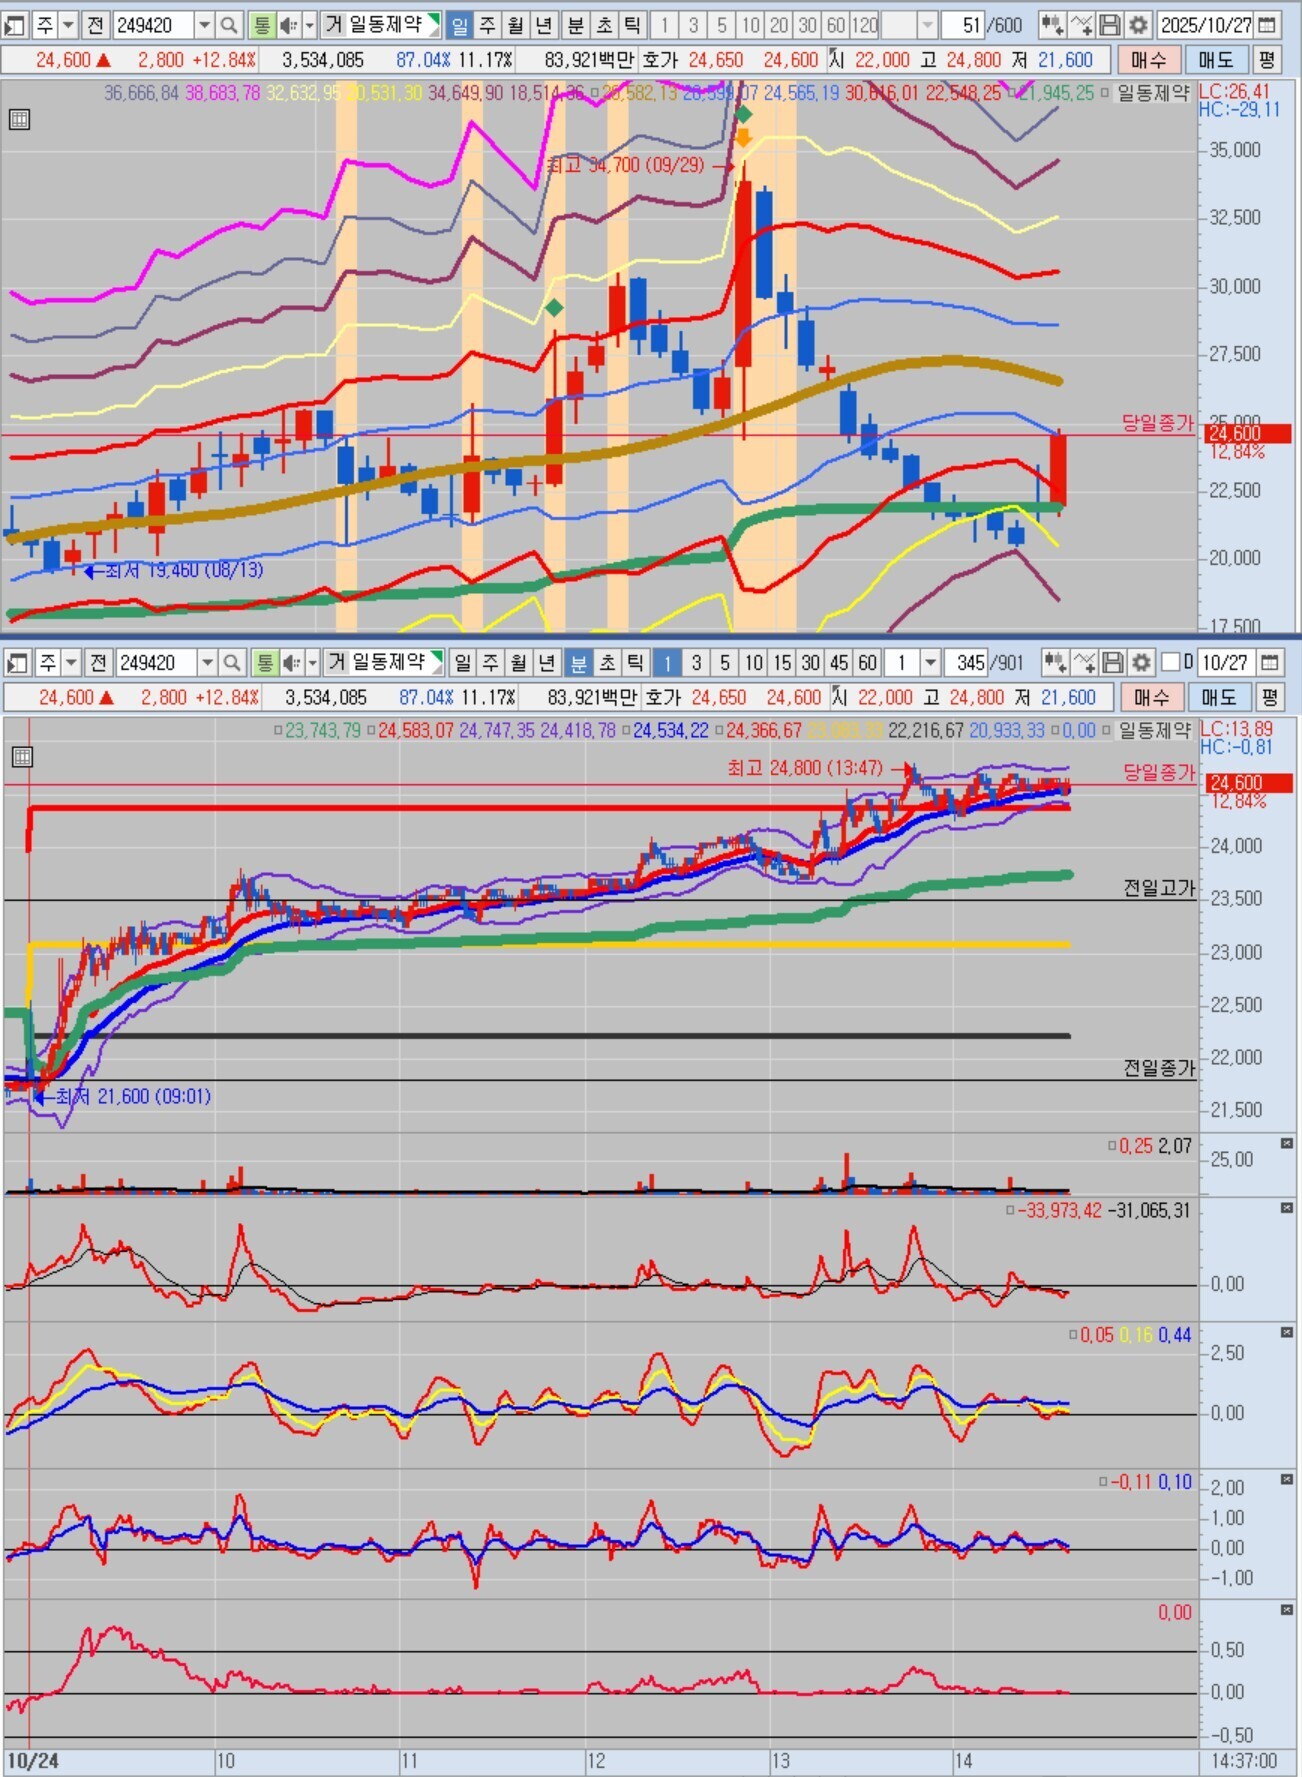The image size is (1302, 1777).
Task: Toggle the legend box before 0,25 2,07 values
Action: point(1112,1146)
